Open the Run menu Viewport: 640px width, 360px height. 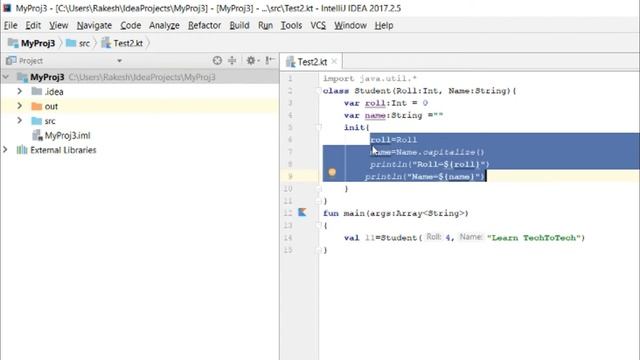pyautogui.click(x=265, y=25)
